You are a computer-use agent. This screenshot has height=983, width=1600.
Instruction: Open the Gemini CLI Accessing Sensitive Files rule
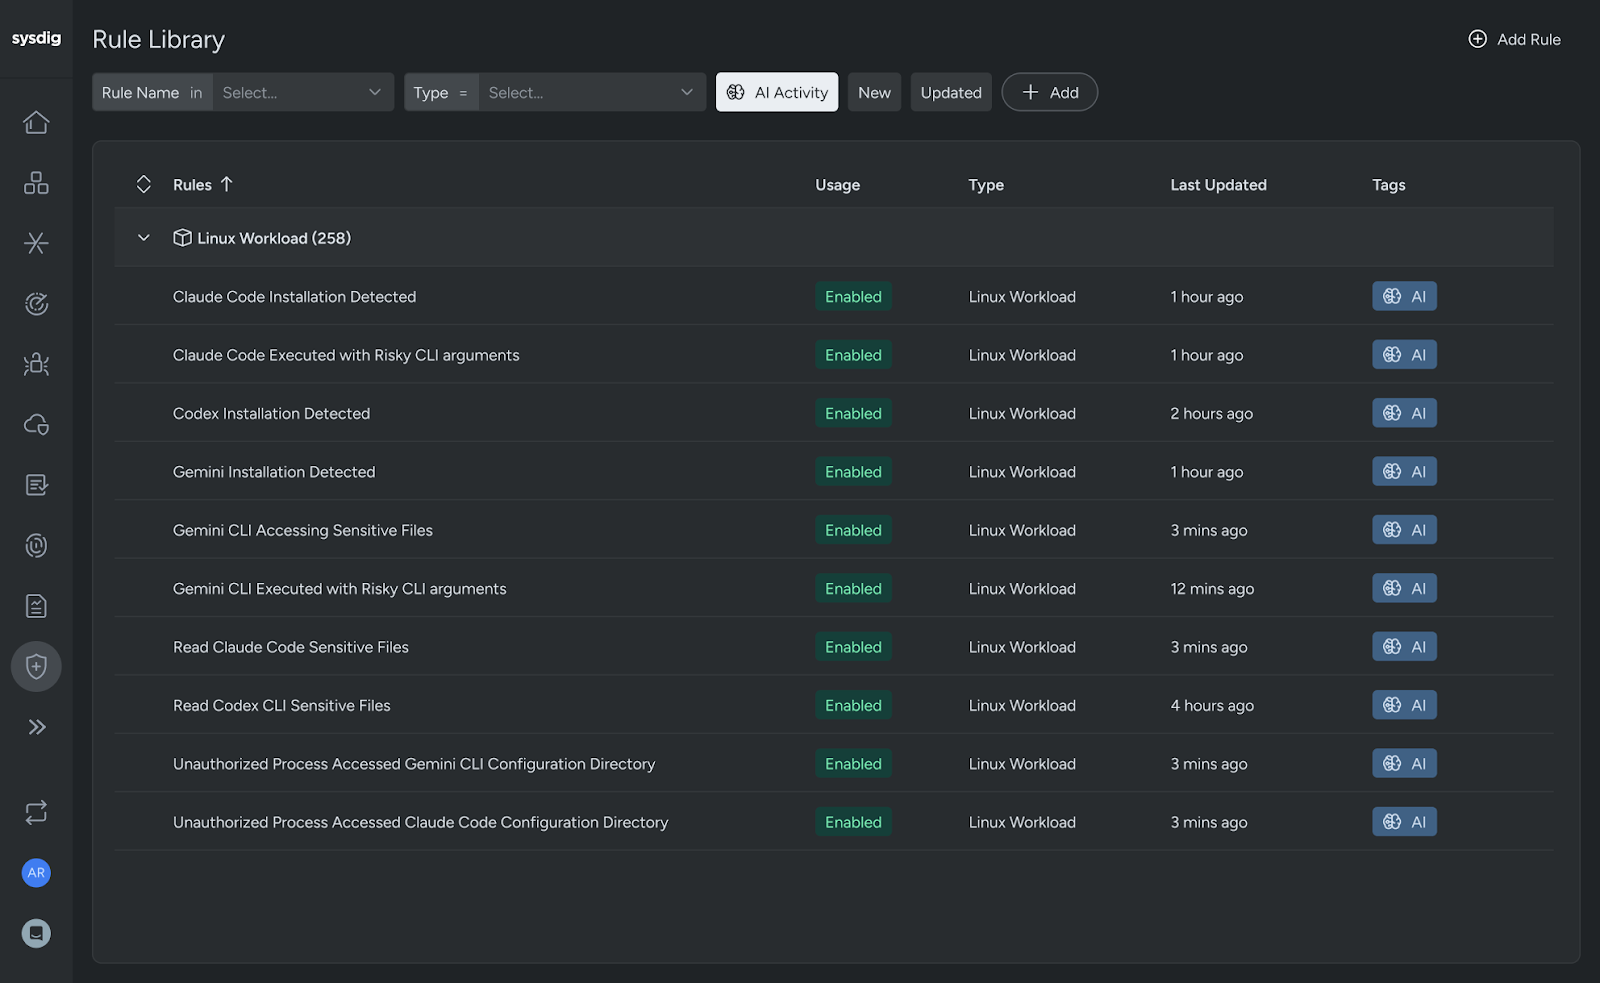pyautogui.click(x=303, y=530)
